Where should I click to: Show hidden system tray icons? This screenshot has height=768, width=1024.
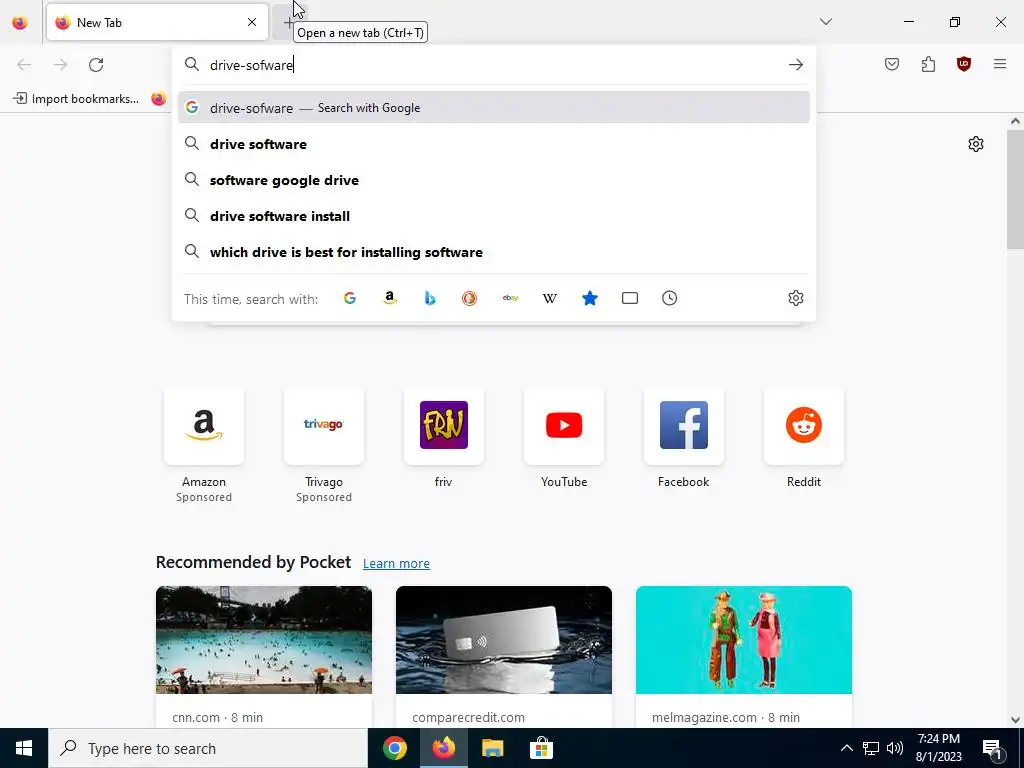click(846, 748)
